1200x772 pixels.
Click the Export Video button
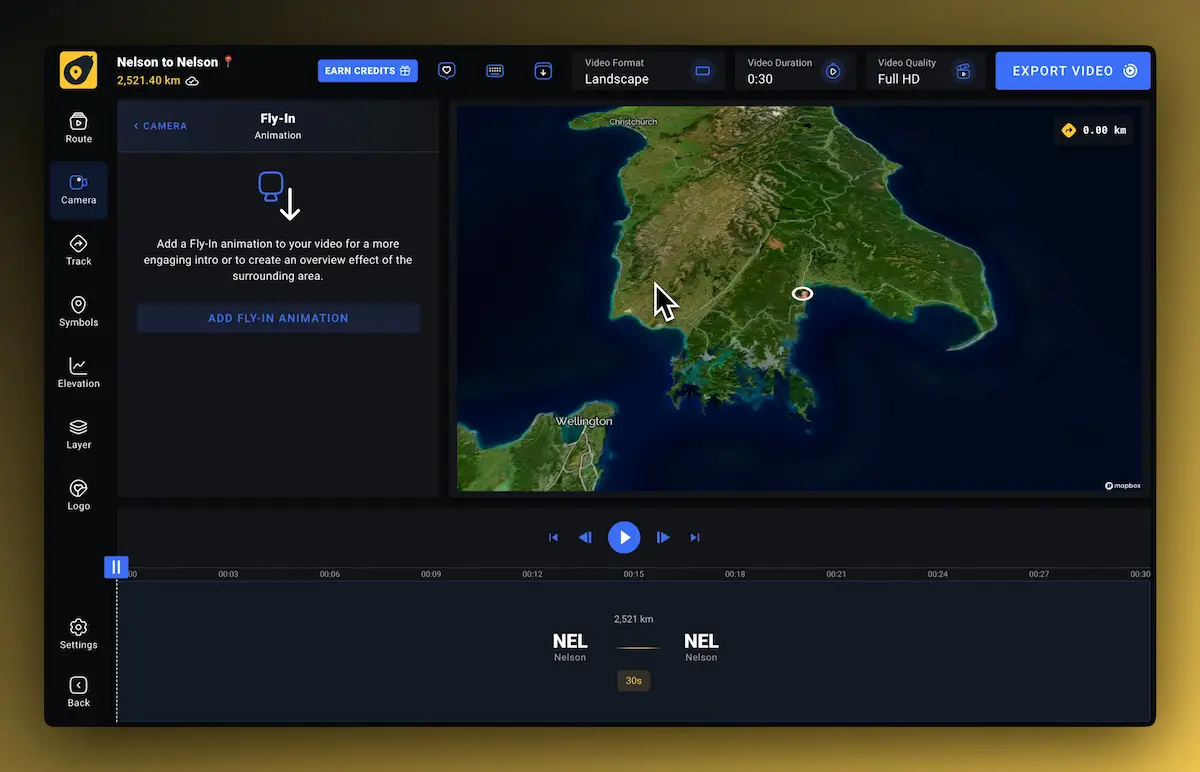1073,71
